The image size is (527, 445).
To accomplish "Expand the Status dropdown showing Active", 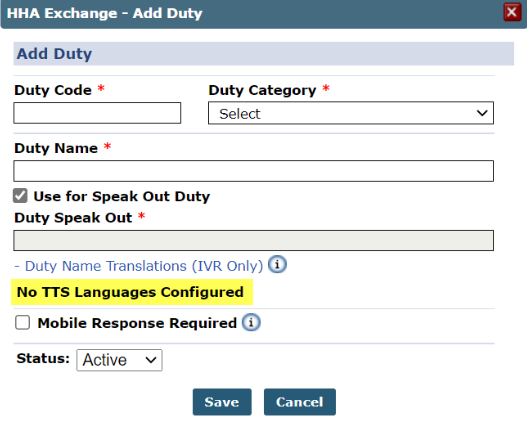I will [x=119, y=360].
